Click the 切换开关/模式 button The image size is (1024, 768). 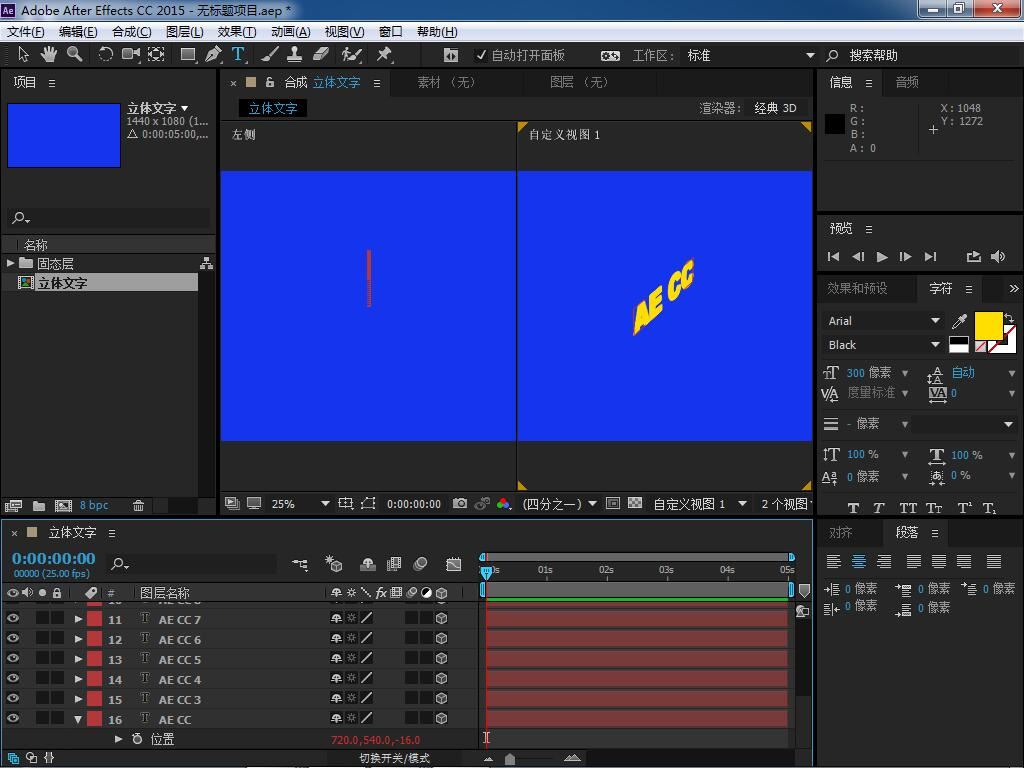394,758
